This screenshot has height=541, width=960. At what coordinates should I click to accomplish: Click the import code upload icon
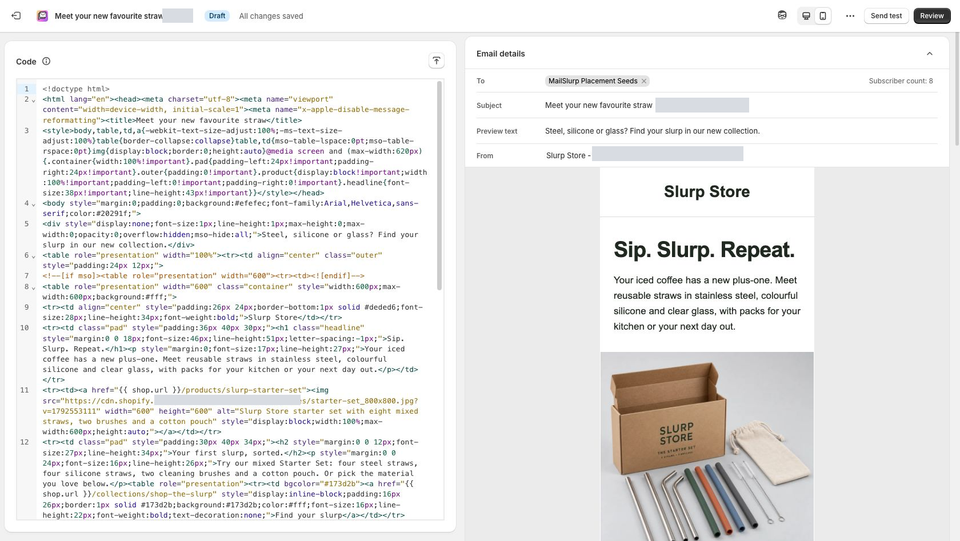(436, 61)
